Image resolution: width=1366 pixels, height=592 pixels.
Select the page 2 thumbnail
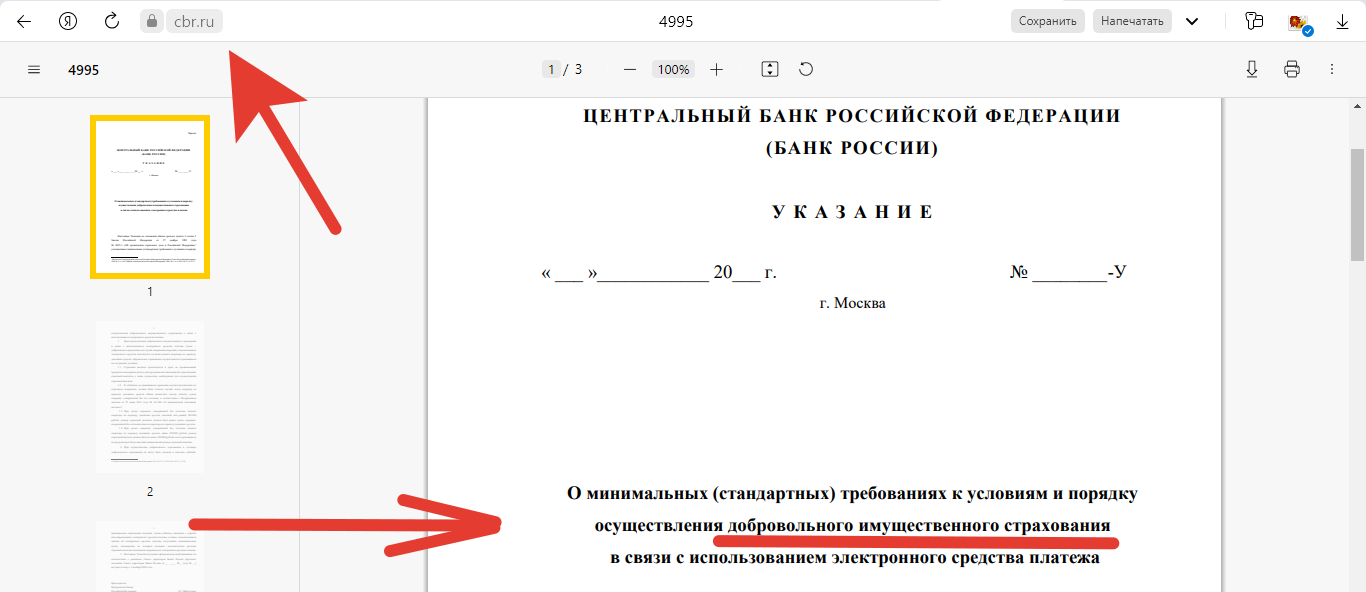[x=149, y=396]
